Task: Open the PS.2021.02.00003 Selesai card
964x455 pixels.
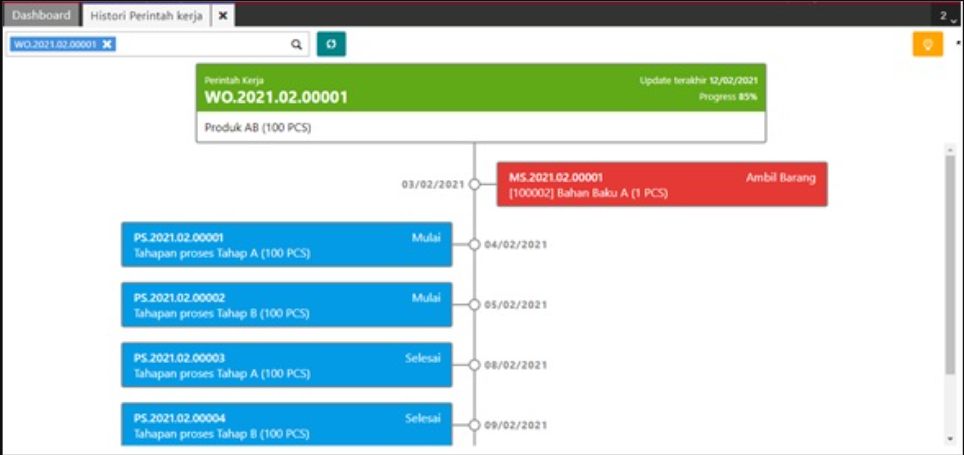Action: coord(286,365)
